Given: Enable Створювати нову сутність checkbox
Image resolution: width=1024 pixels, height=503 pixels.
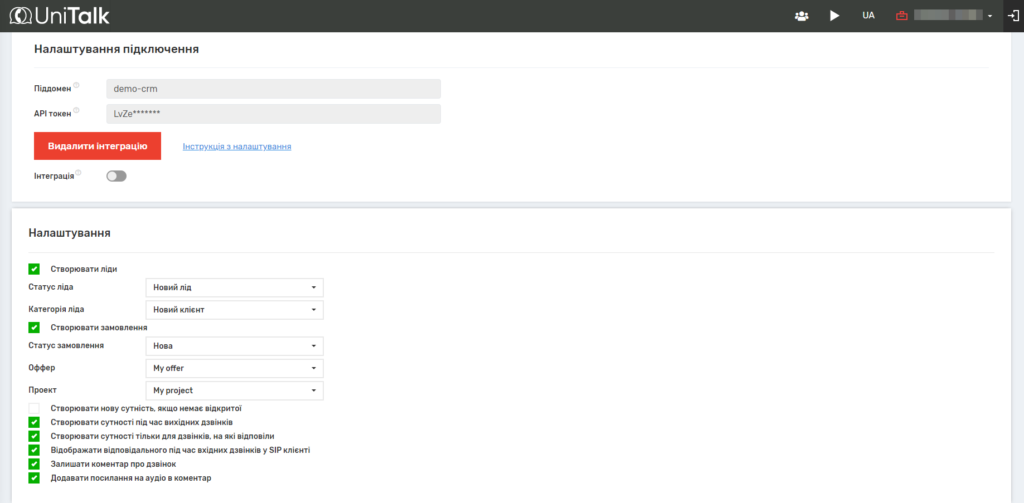Looking at the screenshot, I should point(34,408).
